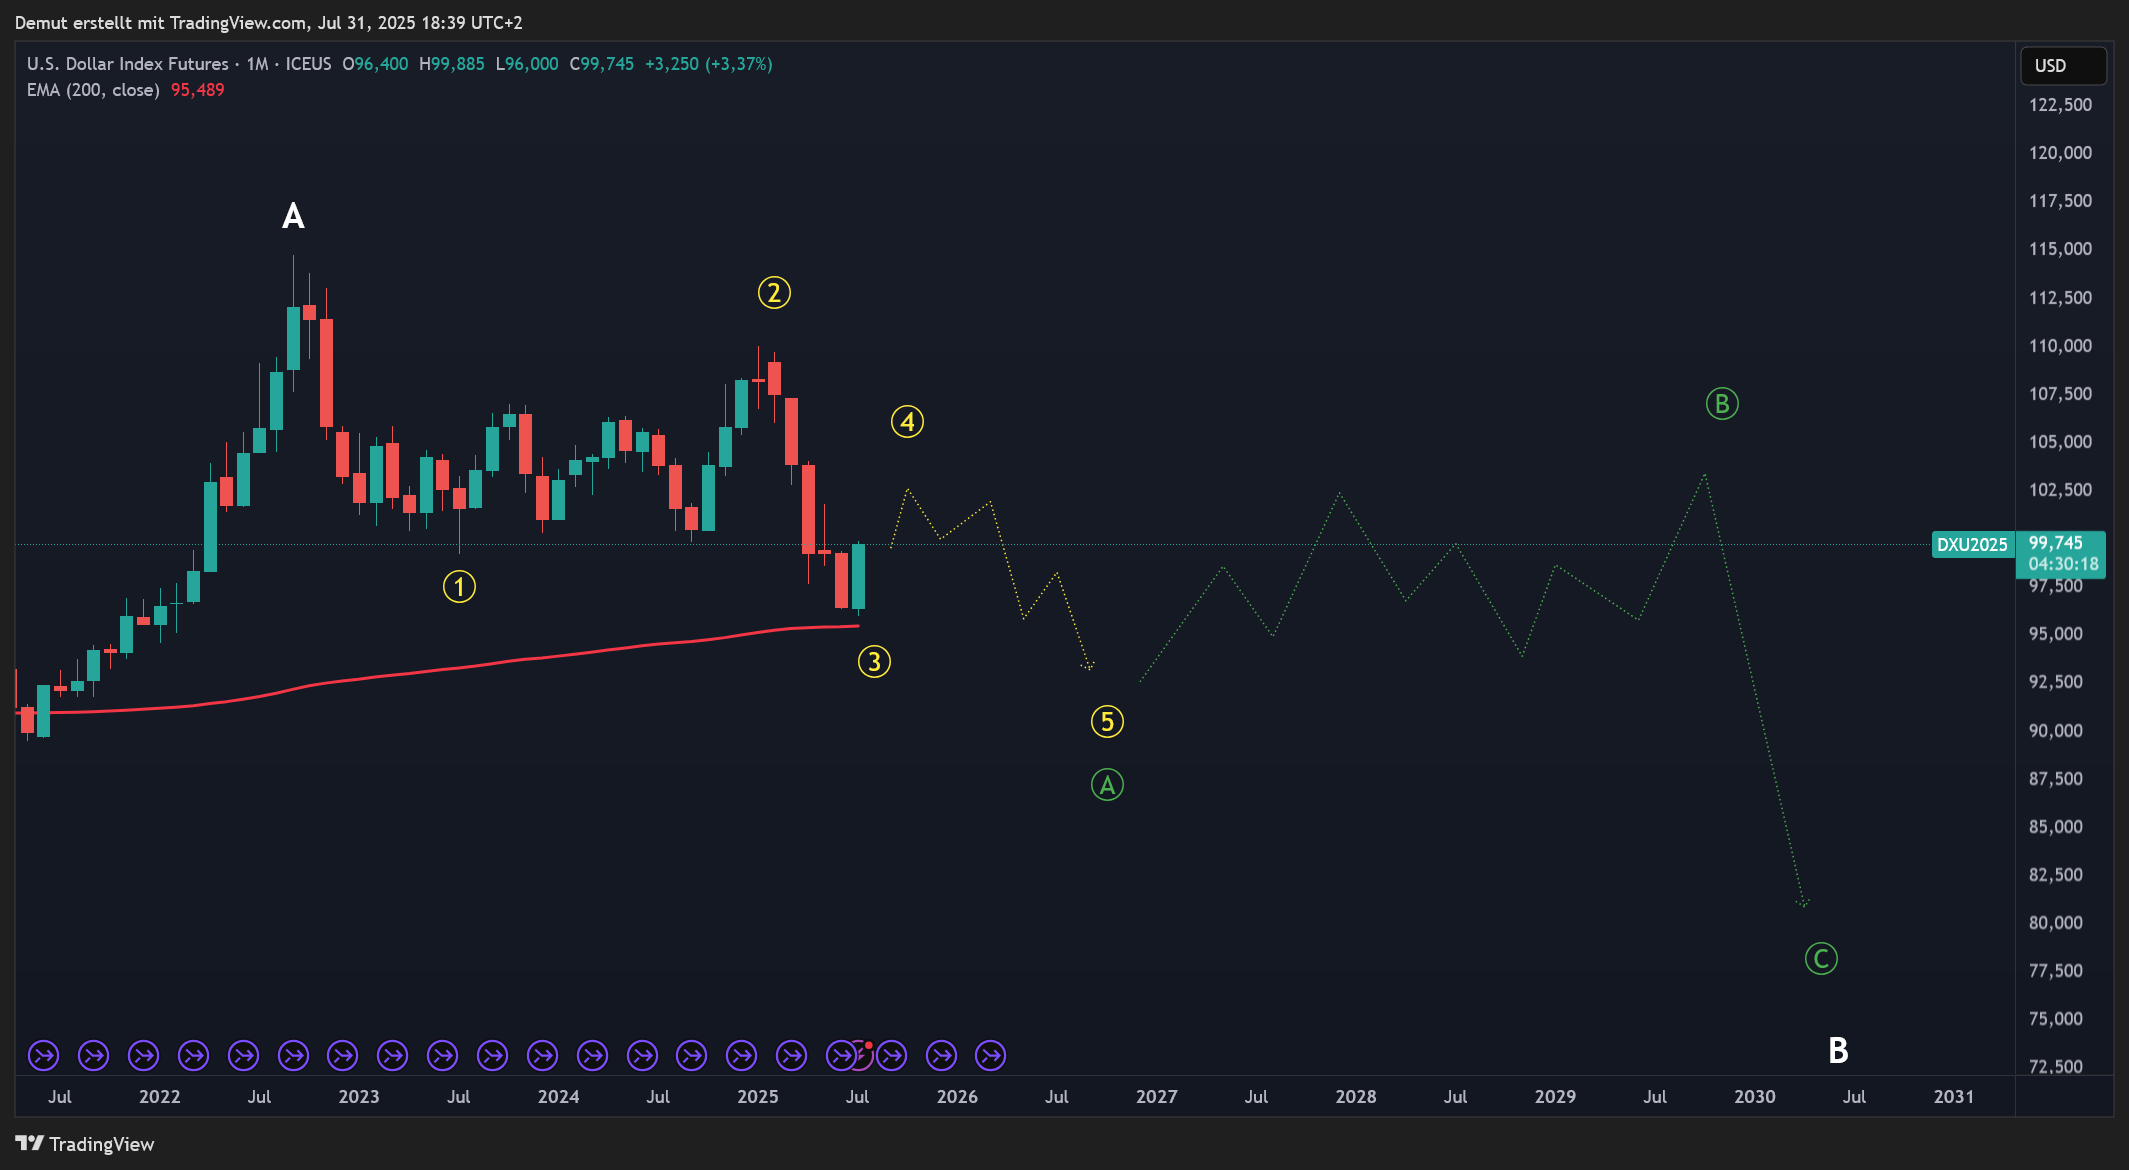Click the 80,000 level on price scale
The height and width of the screenshot is (1170, 2129).
(2055, 923)
